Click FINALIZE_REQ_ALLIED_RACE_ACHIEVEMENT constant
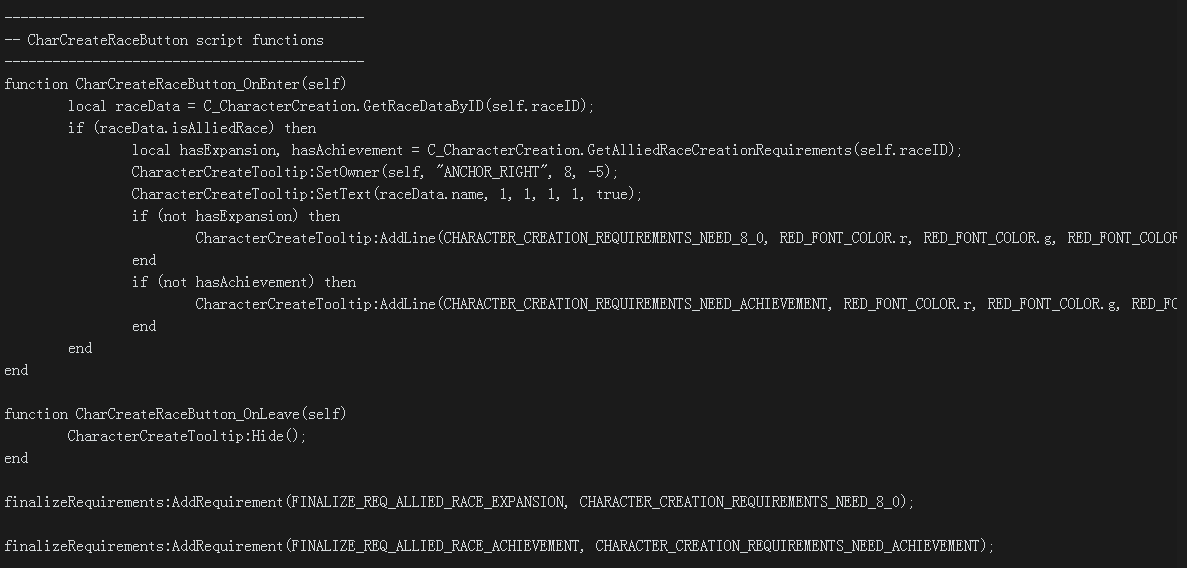 (x=434, y=546)
